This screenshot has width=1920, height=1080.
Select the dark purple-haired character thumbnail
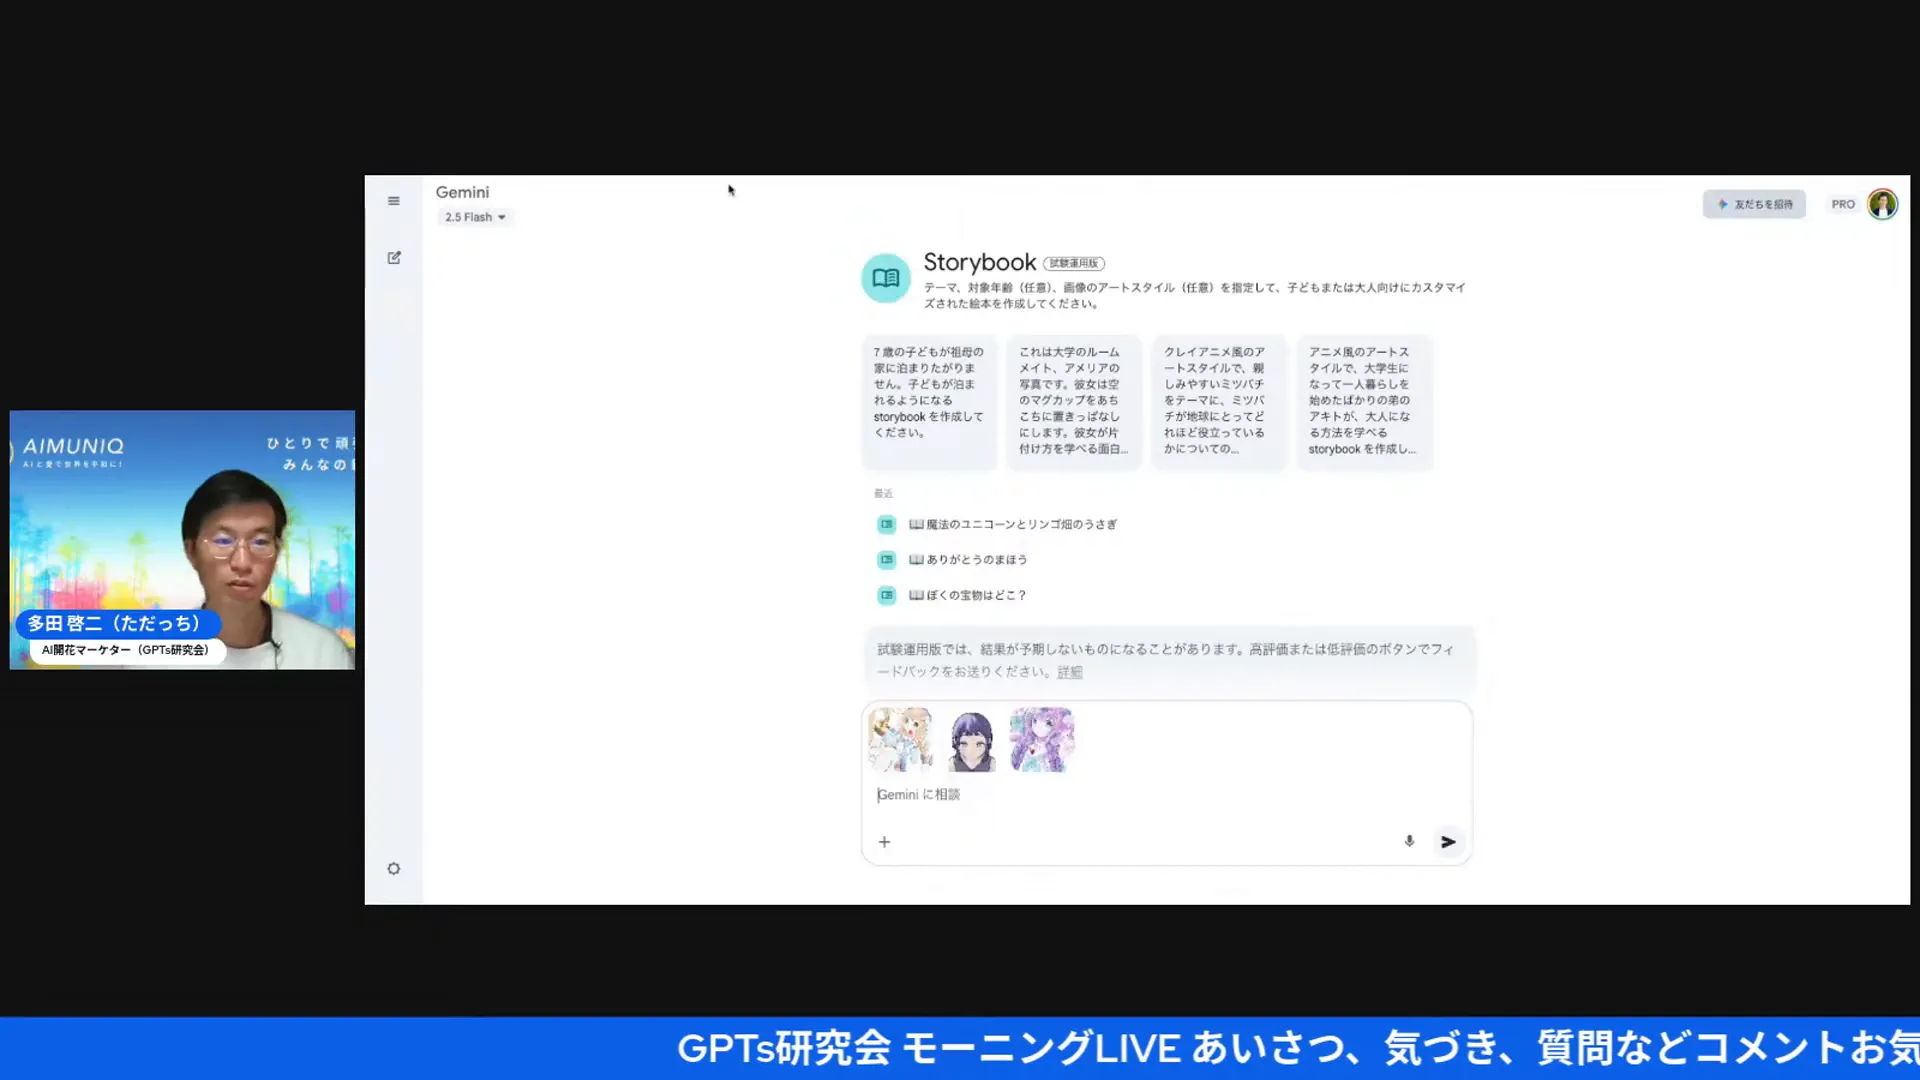coord(971,740)
